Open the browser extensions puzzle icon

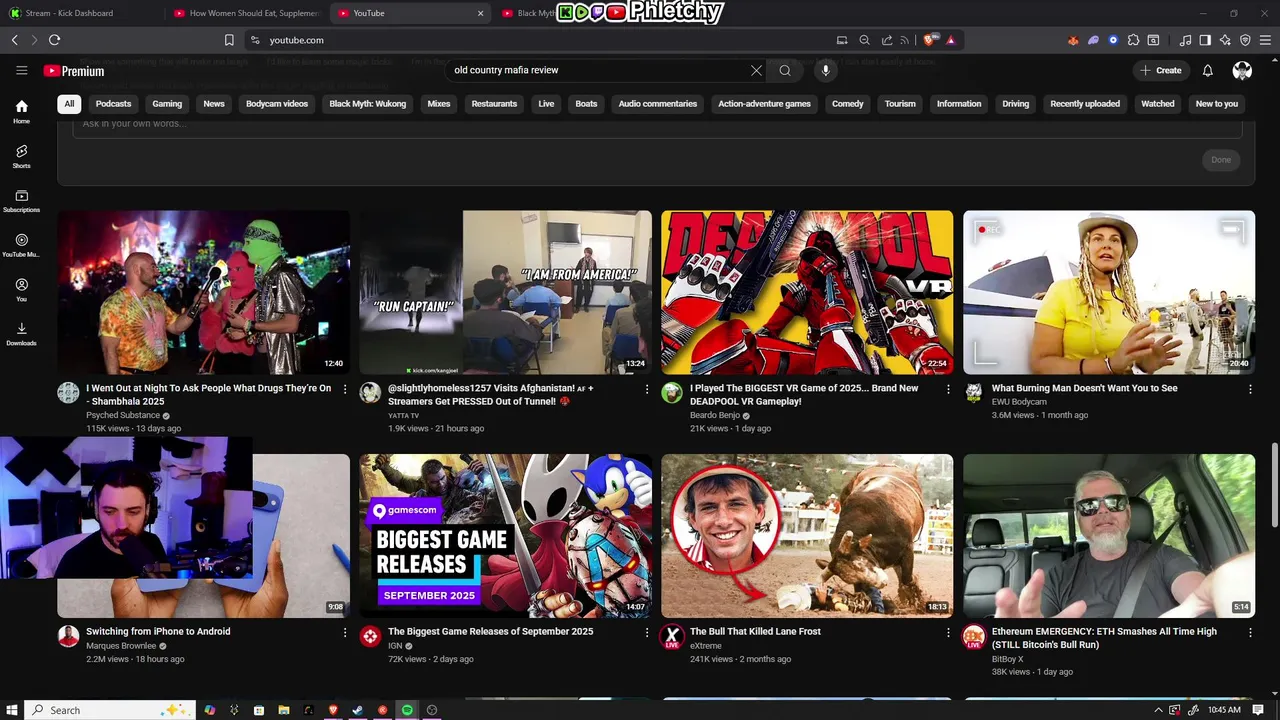[1133, 40]
